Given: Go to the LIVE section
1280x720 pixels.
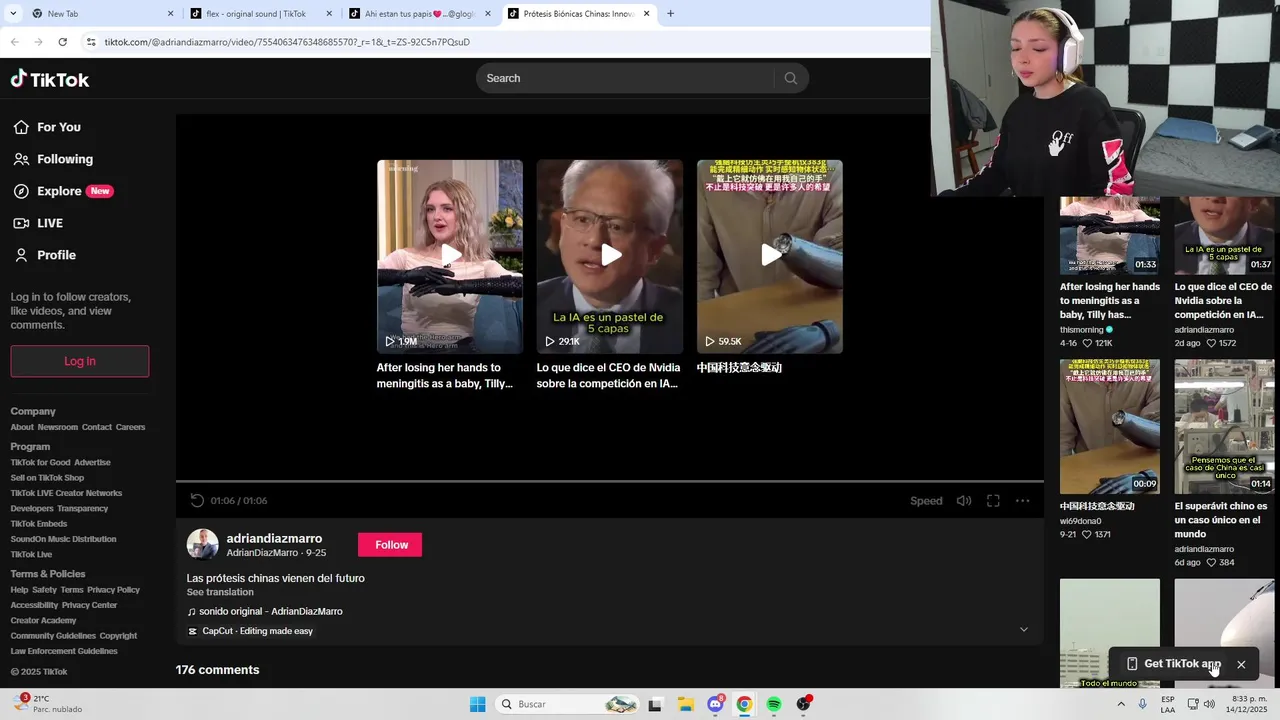Looking at the screenshot, I should tap(38, 223).
